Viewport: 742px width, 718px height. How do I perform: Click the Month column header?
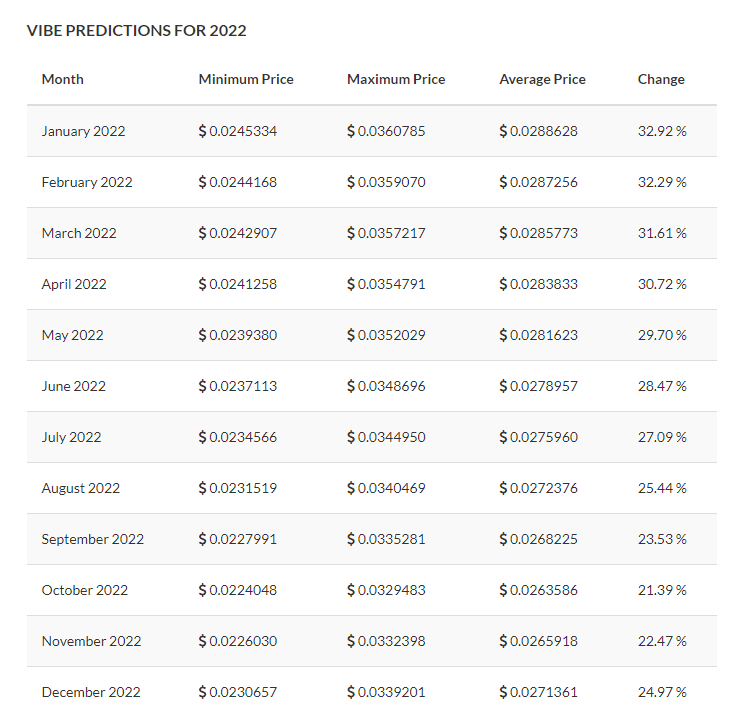pyautogui.click(x=63, y=79)
